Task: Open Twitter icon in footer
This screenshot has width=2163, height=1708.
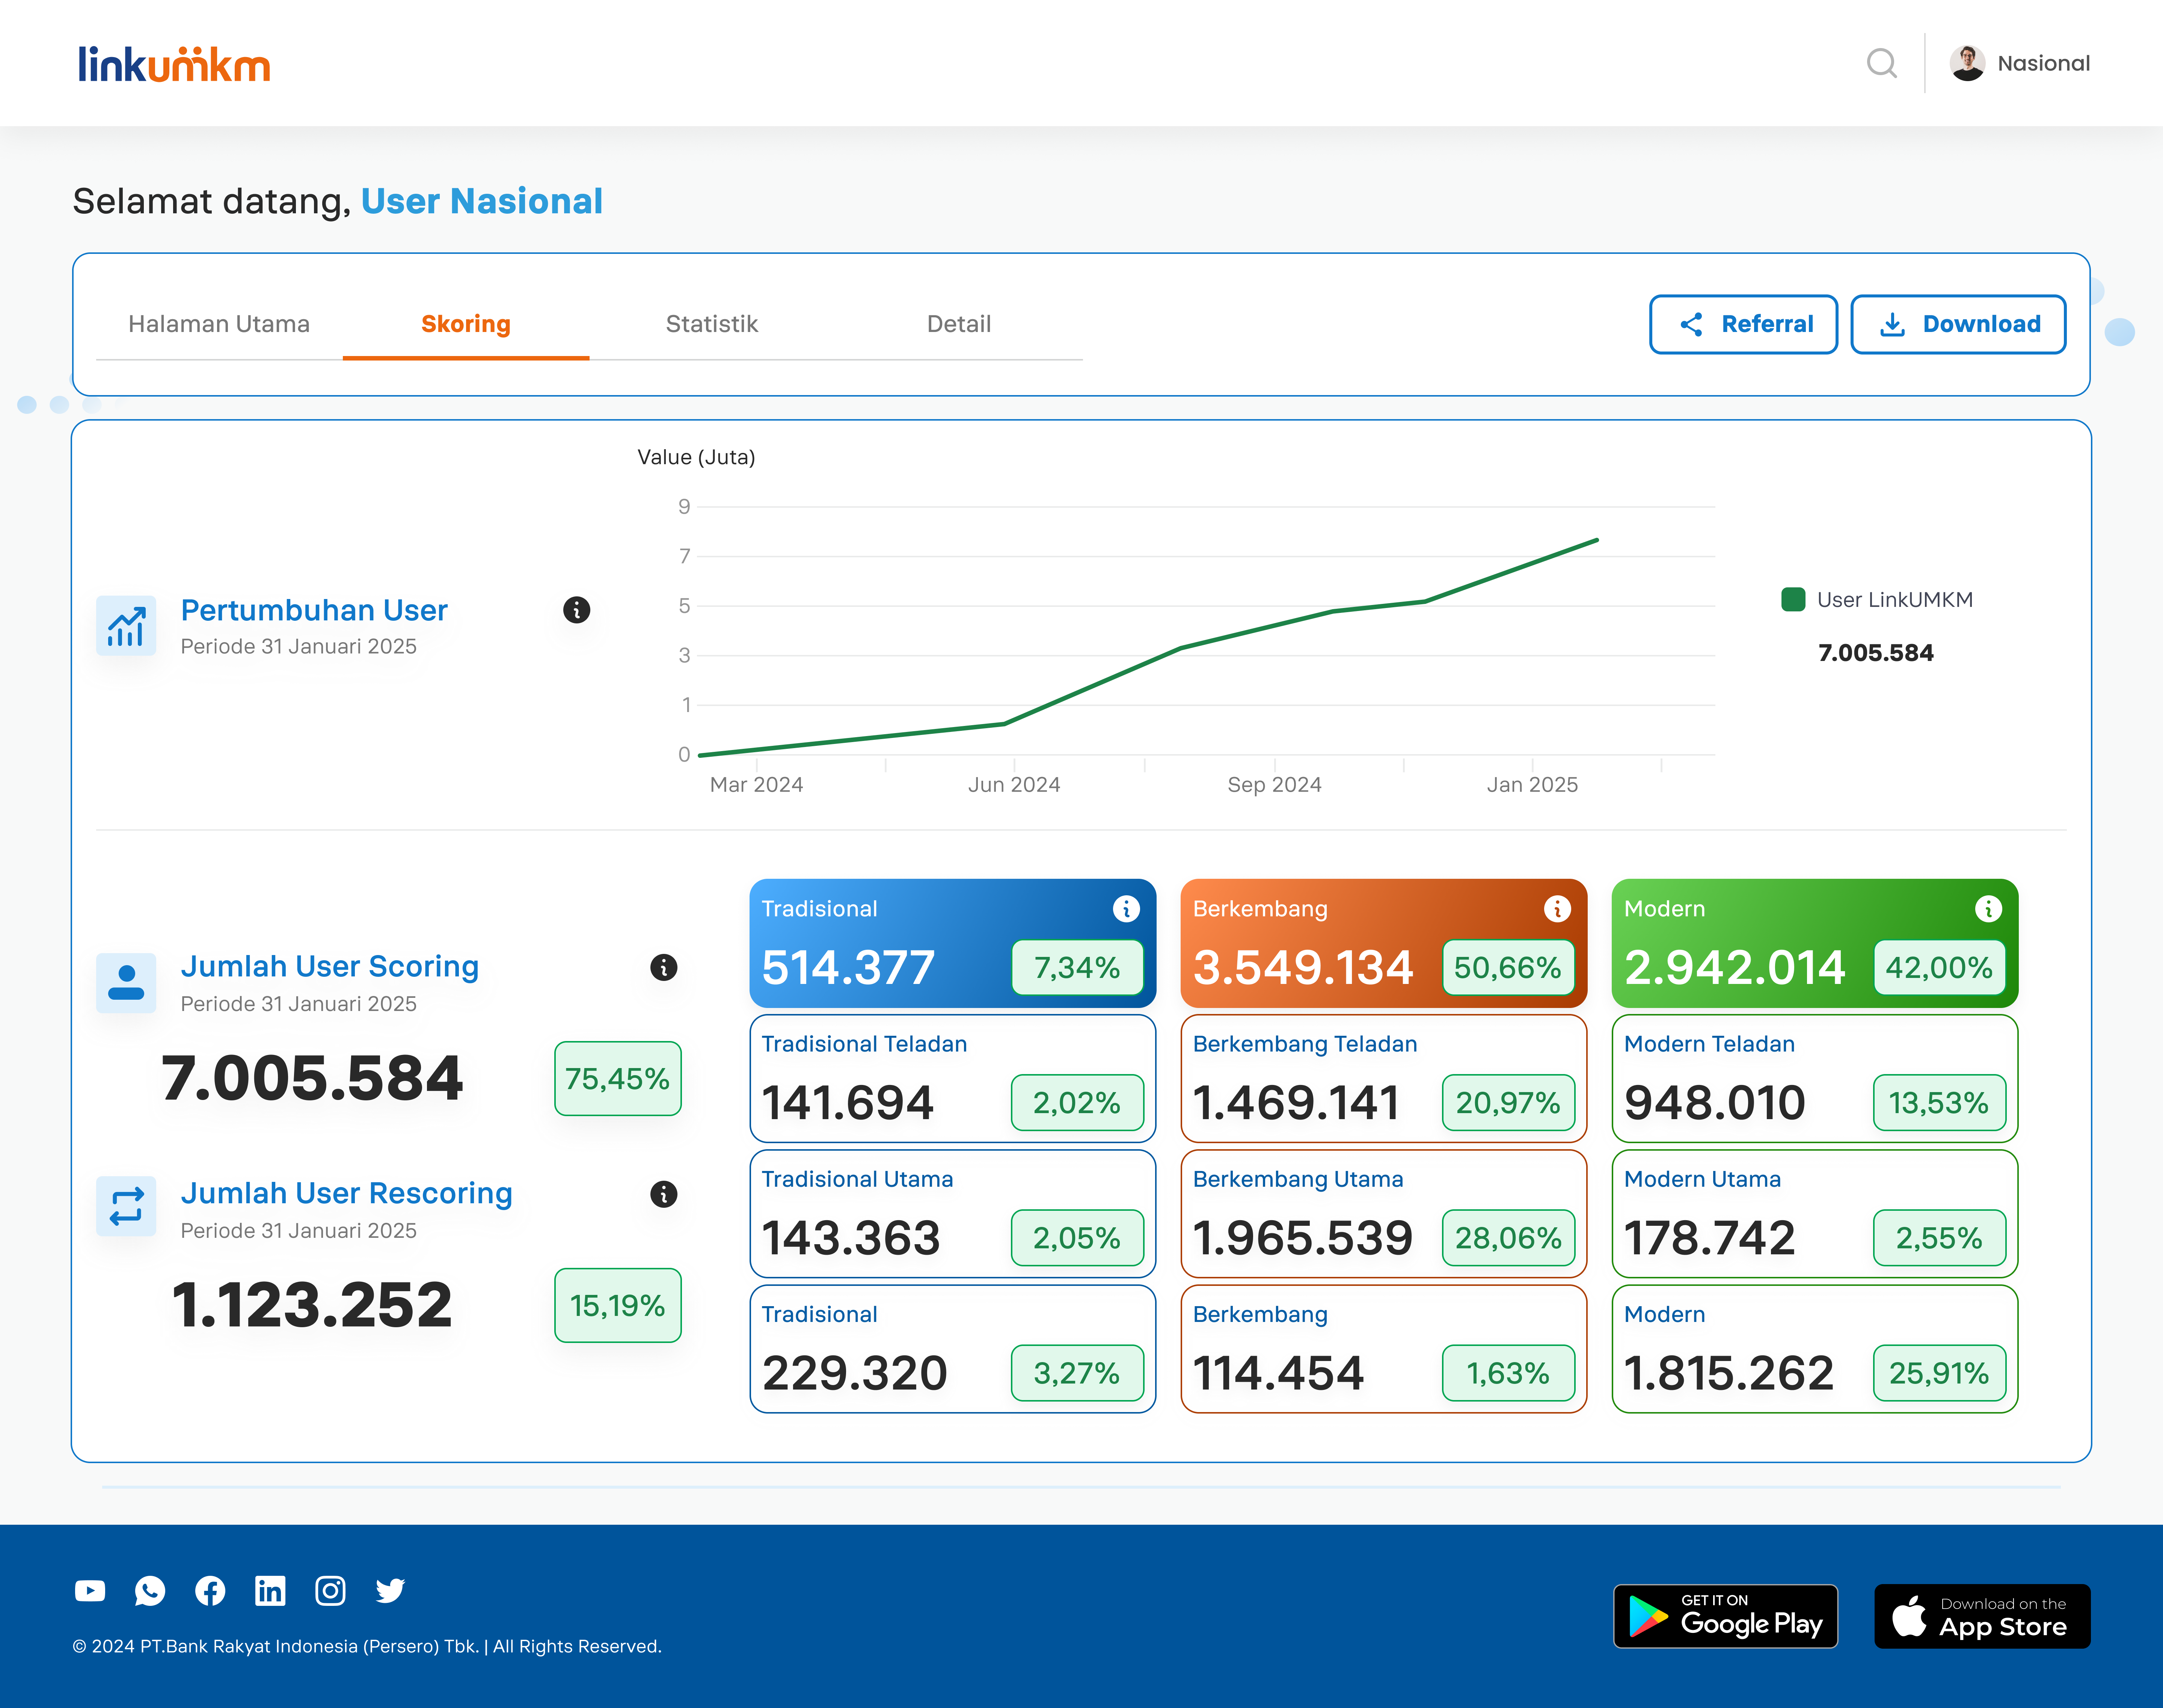Action: [x=390, y=1591]
